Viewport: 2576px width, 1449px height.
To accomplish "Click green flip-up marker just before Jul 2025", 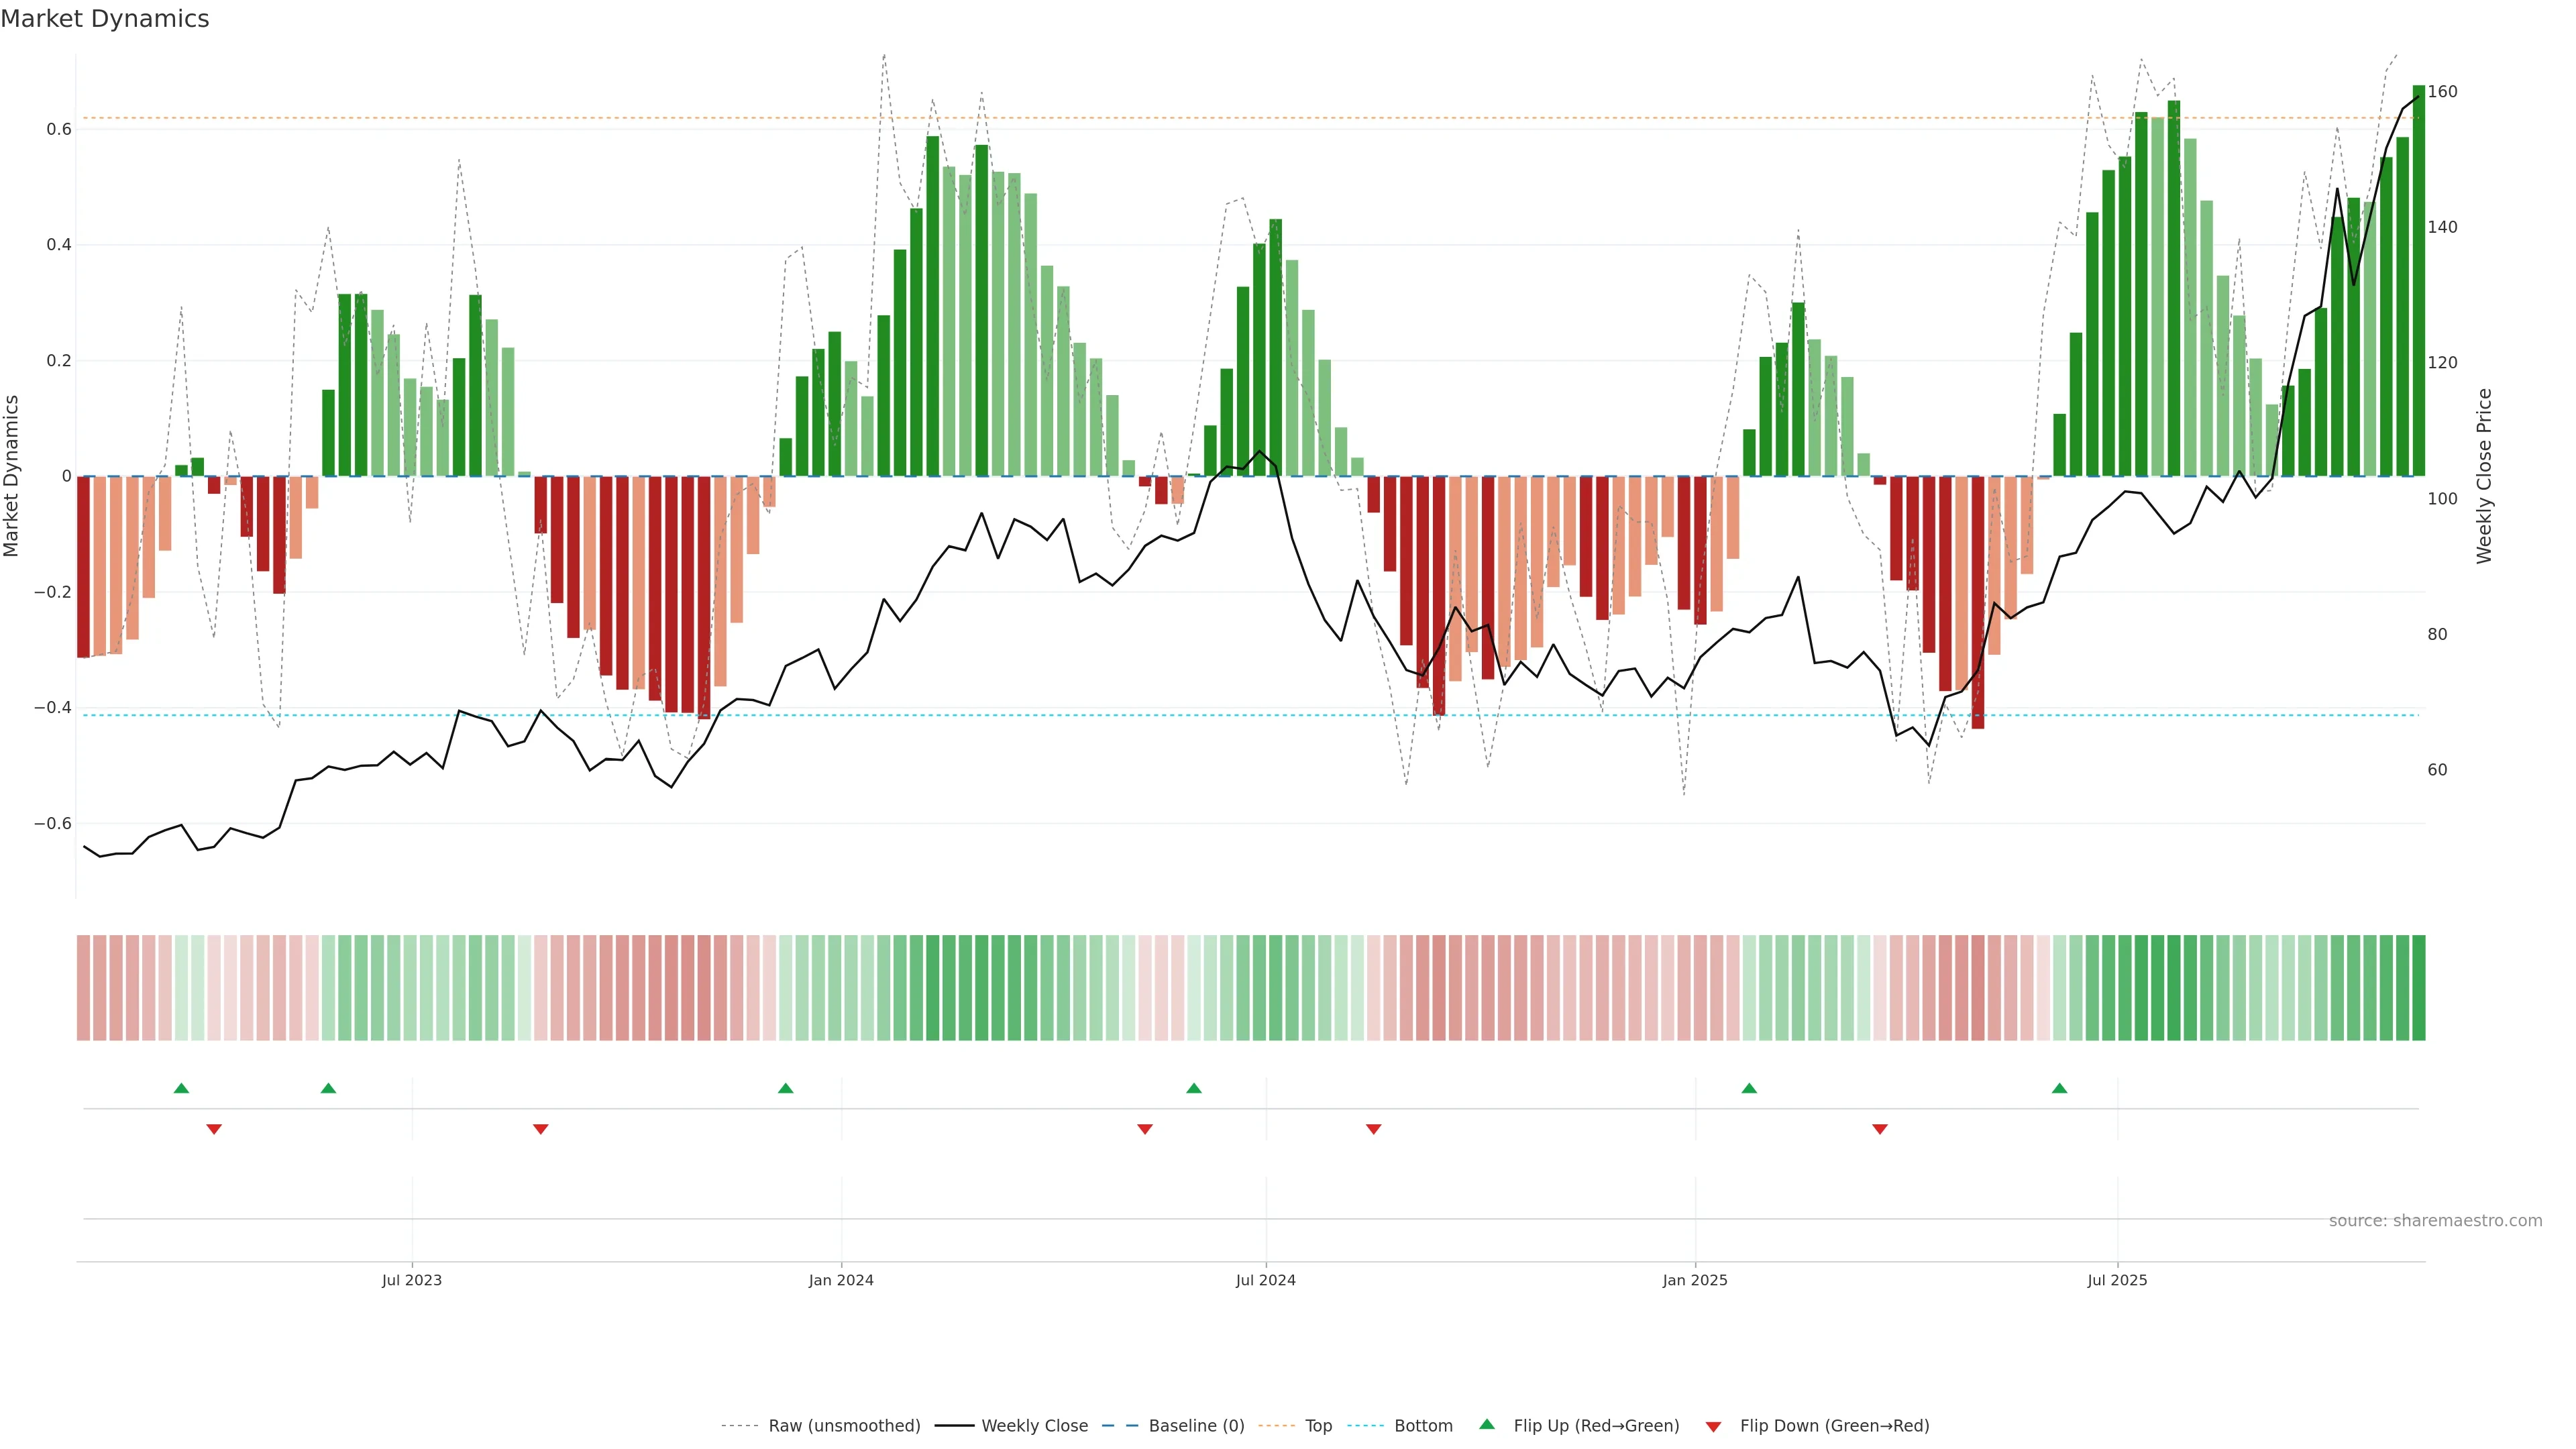I will 2059,1088.
